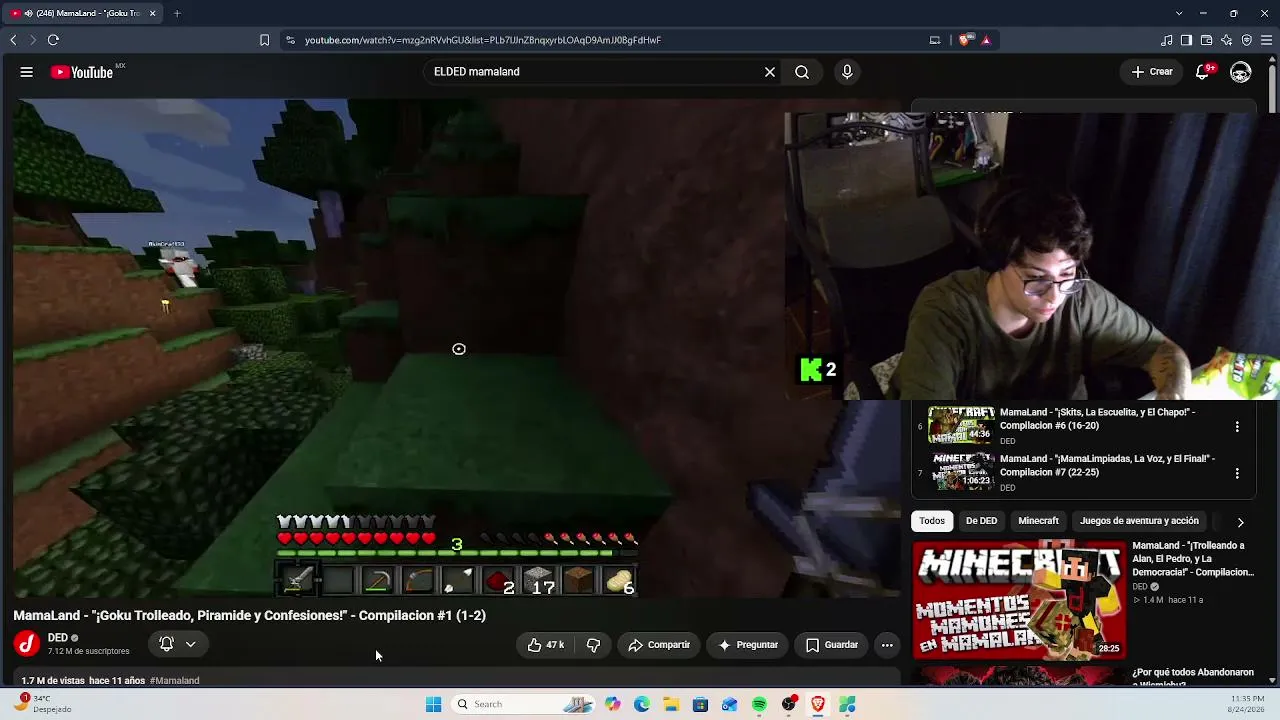Viewport: 1280px width, 720px height.
Task: Click the taskbar Search box
Action: coord(523,704)
